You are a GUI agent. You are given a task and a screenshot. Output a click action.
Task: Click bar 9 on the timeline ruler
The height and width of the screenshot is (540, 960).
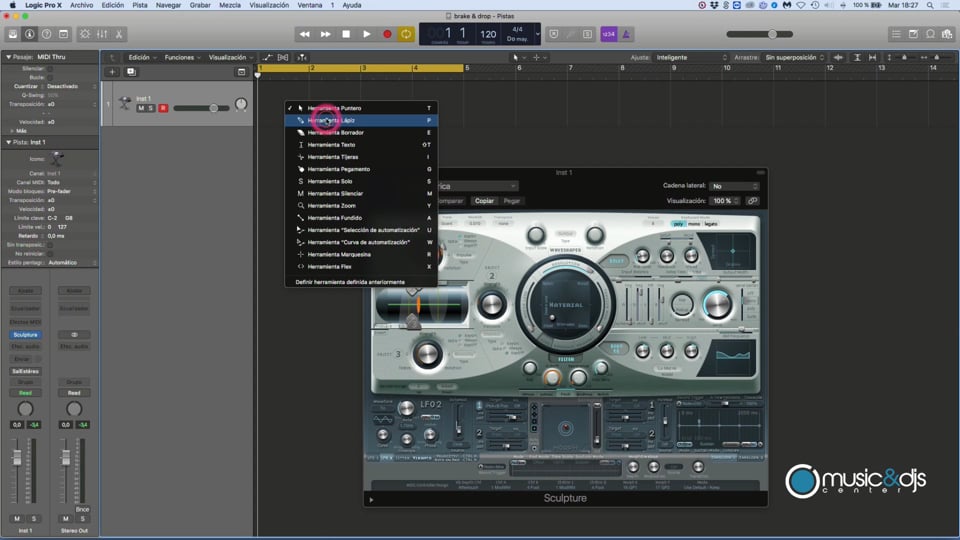point(674,68)
